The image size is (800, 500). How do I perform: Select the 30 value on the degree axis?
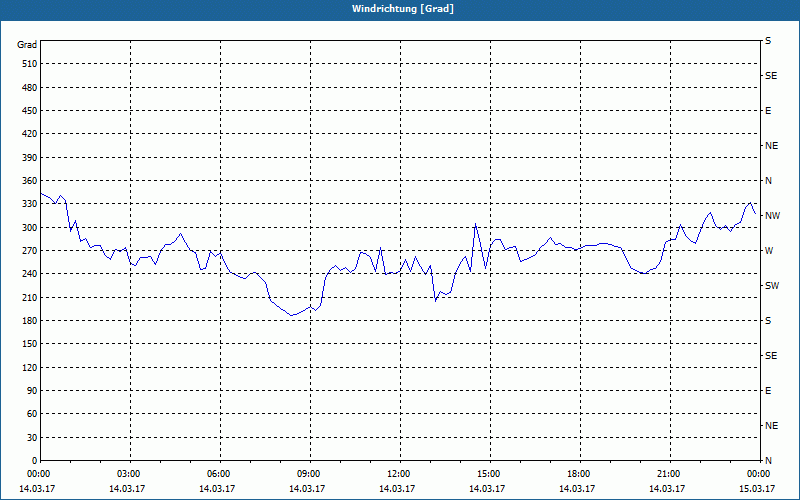(32, 438)
